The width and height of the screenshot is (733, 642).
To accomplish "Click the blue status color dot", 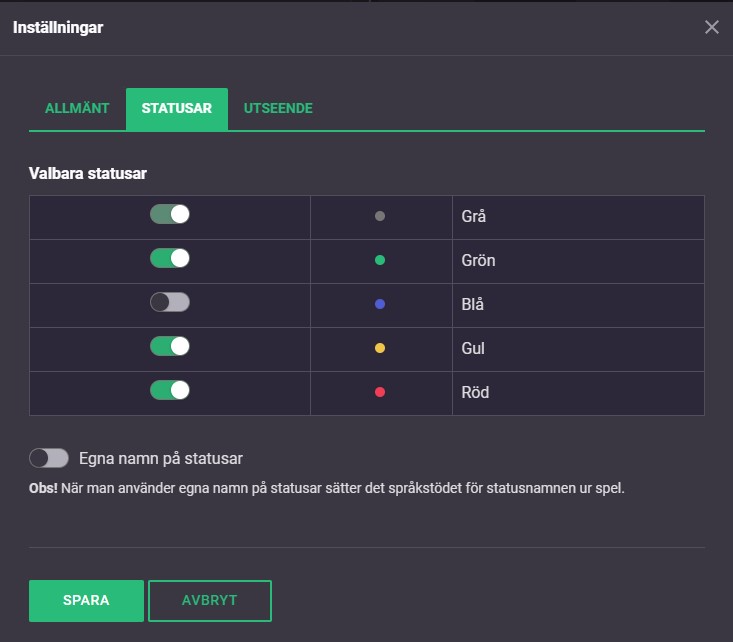I will pyautogui.click(x=380, y=304).
